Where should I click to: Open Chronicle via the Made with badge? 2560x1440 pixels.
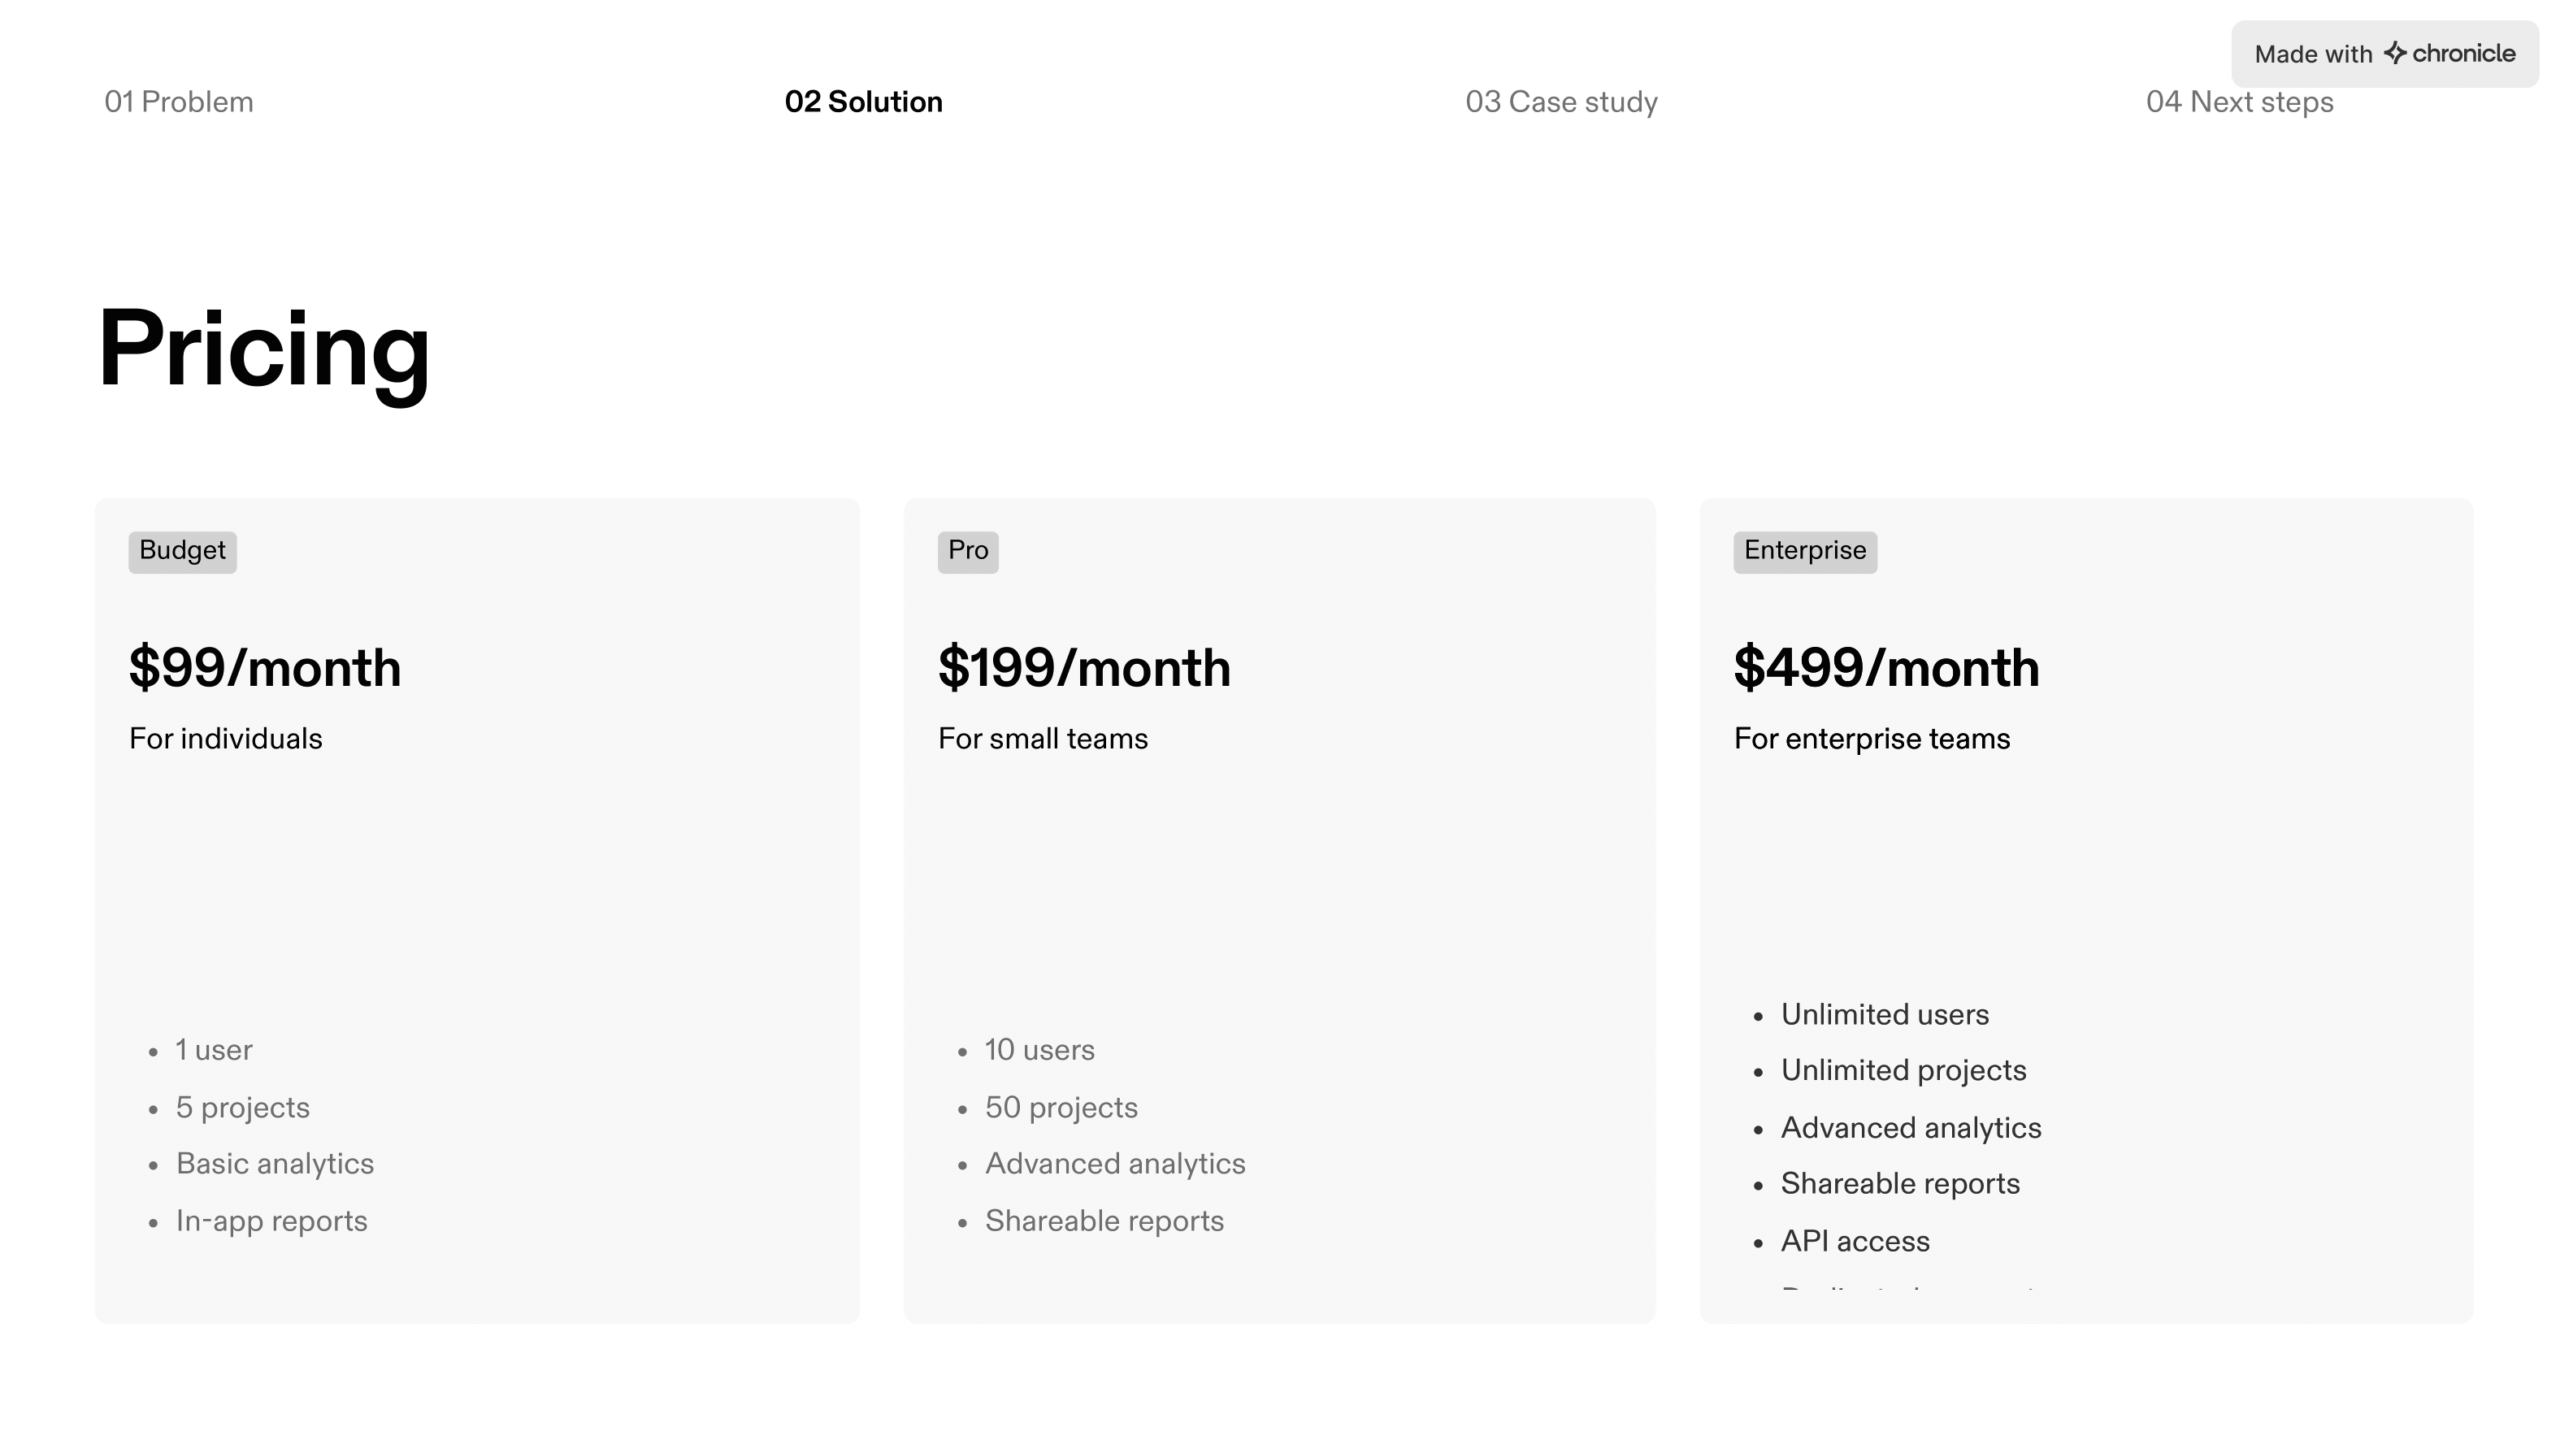[x=2384, y=53]
